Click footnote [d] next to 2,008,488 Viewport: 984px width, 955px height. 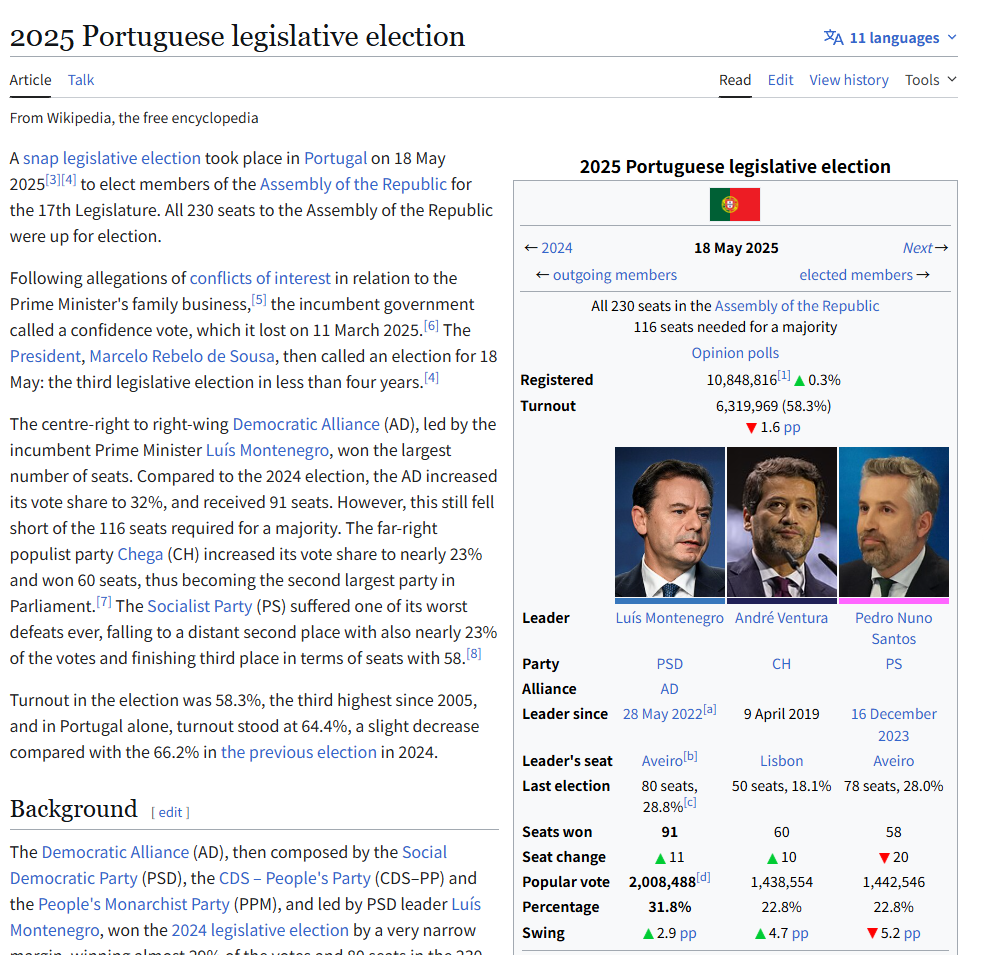point(703,877)
